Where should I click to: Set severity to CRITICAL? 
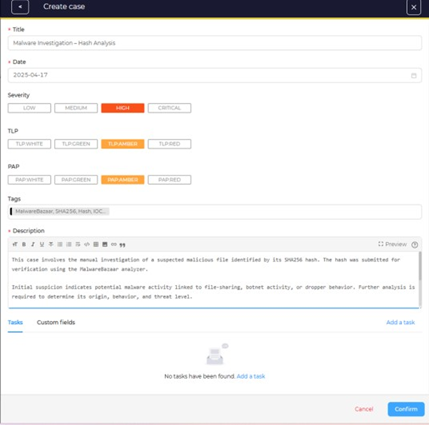point(169,108)
